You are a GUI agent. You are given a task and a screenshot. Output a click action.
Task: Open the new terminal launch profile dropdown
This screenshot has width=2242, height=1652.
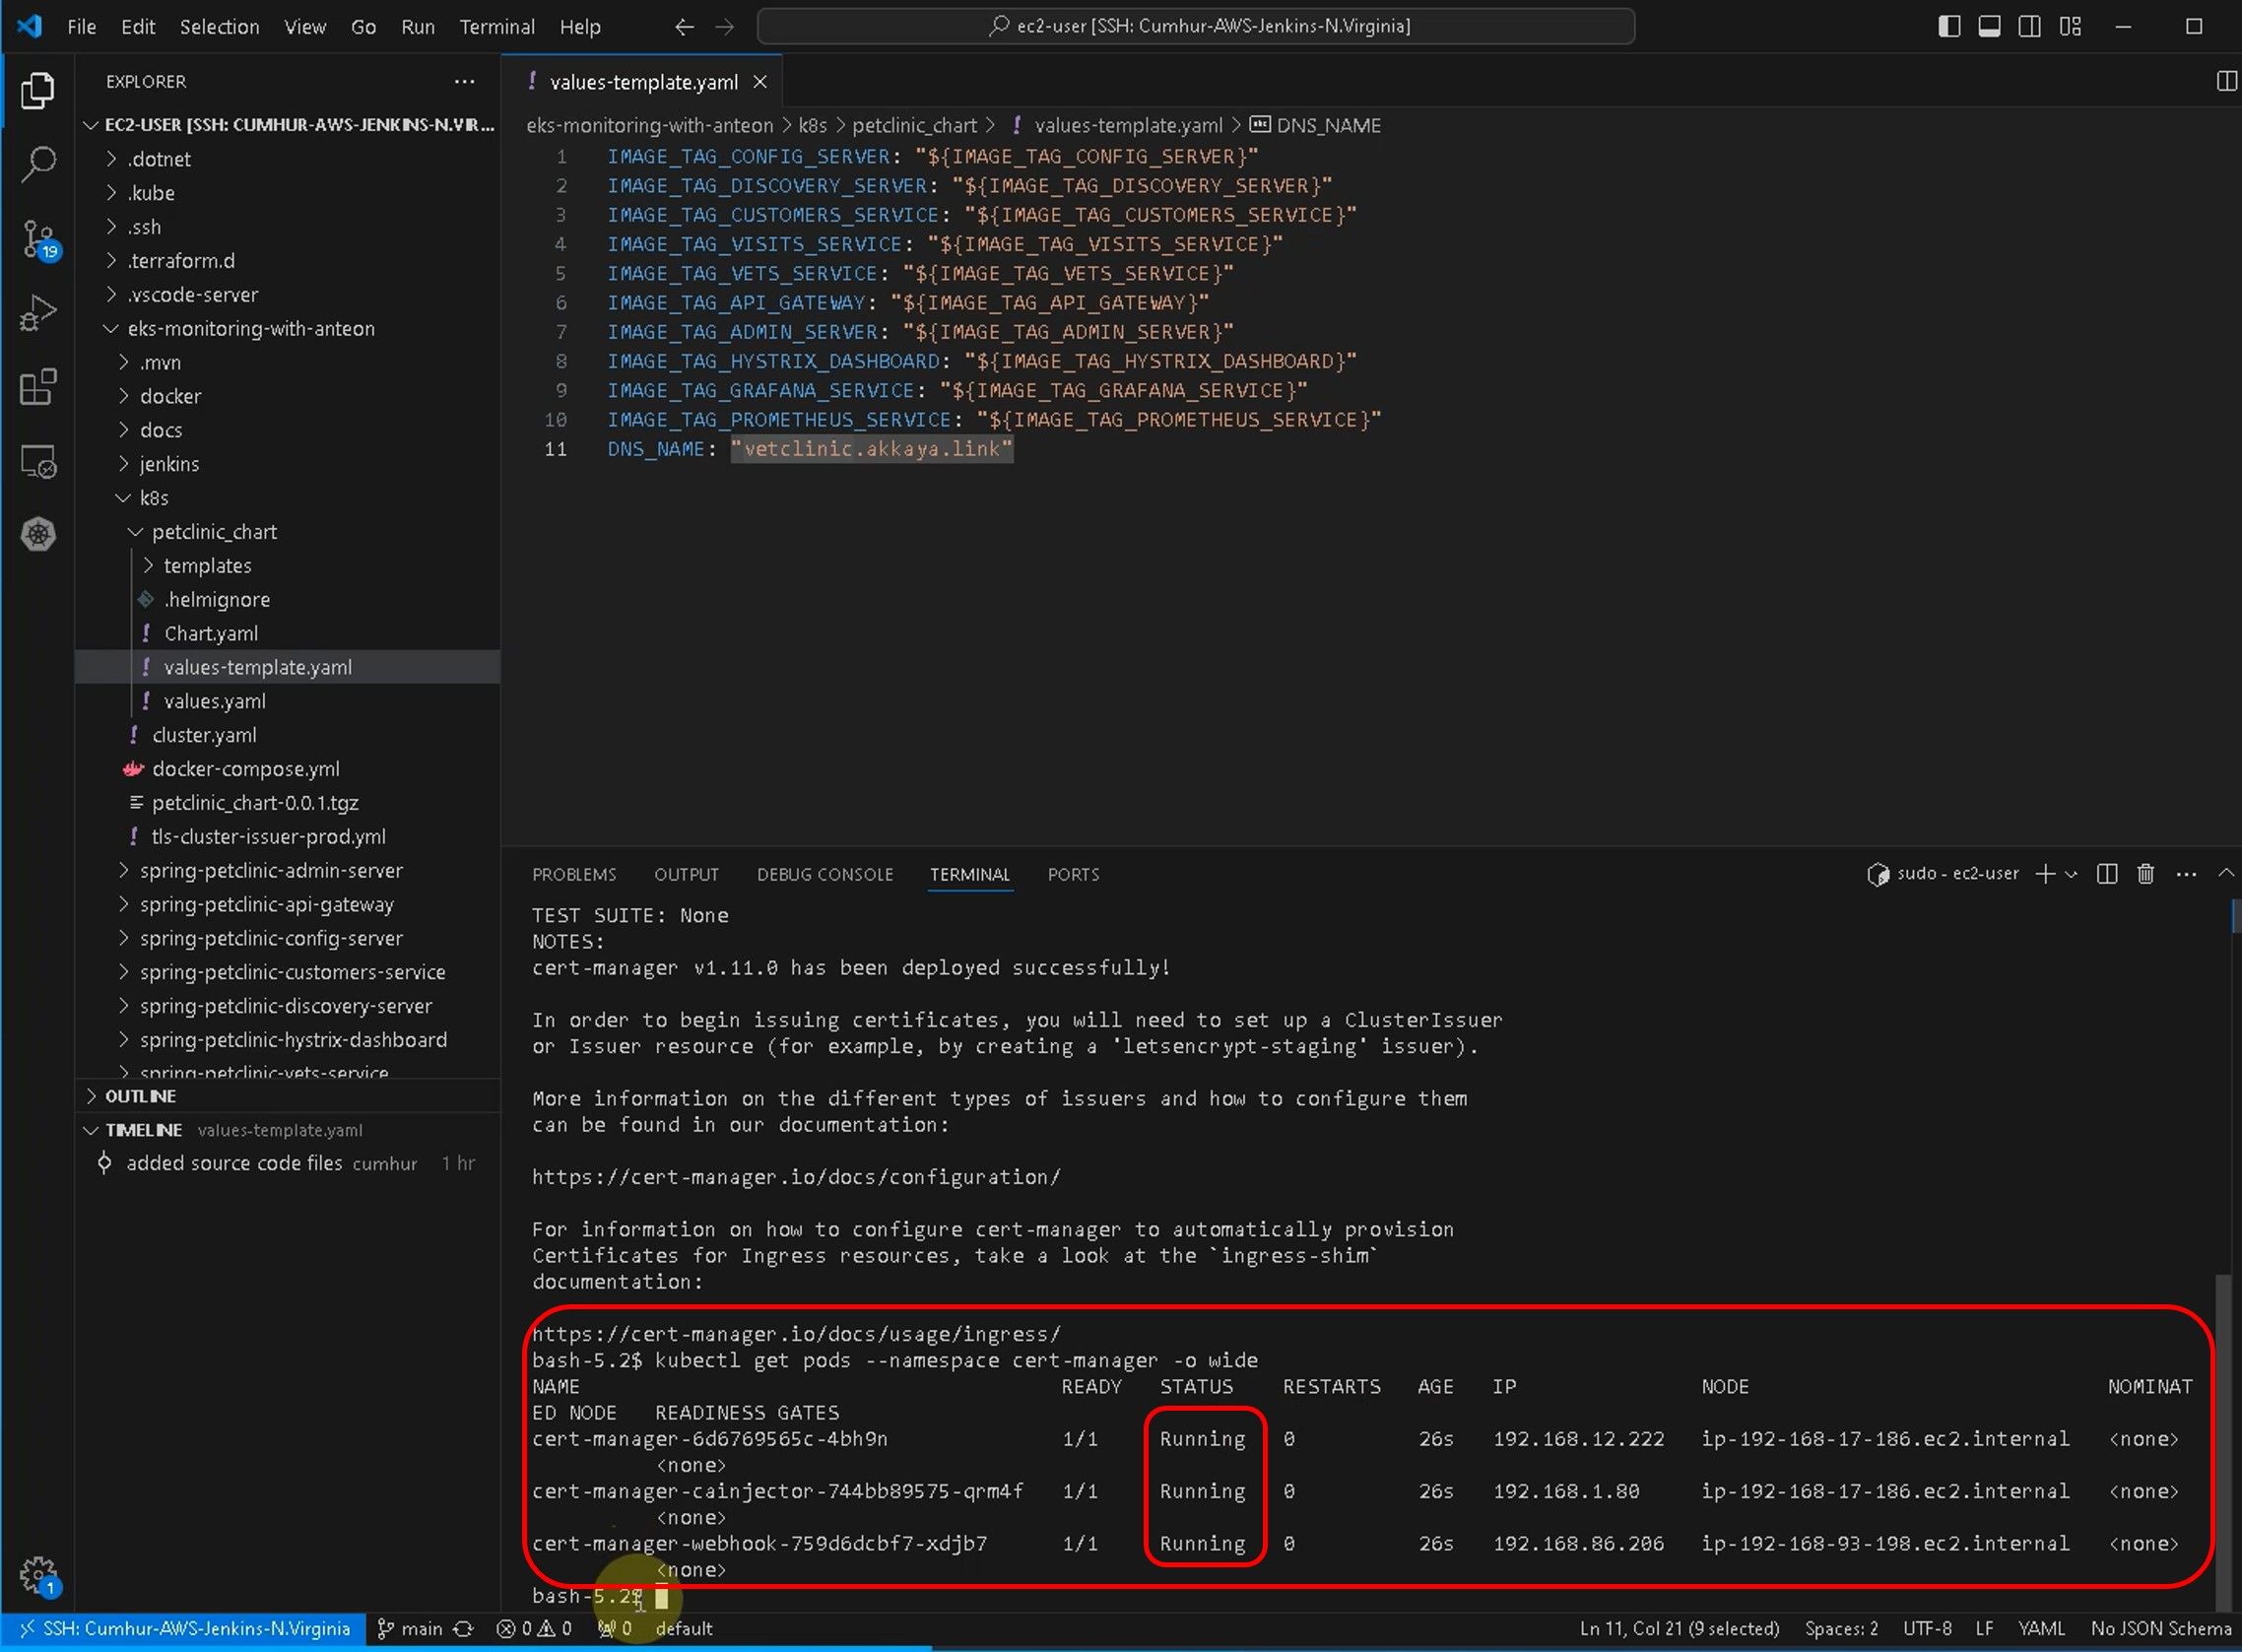(x=2071, y=874)
